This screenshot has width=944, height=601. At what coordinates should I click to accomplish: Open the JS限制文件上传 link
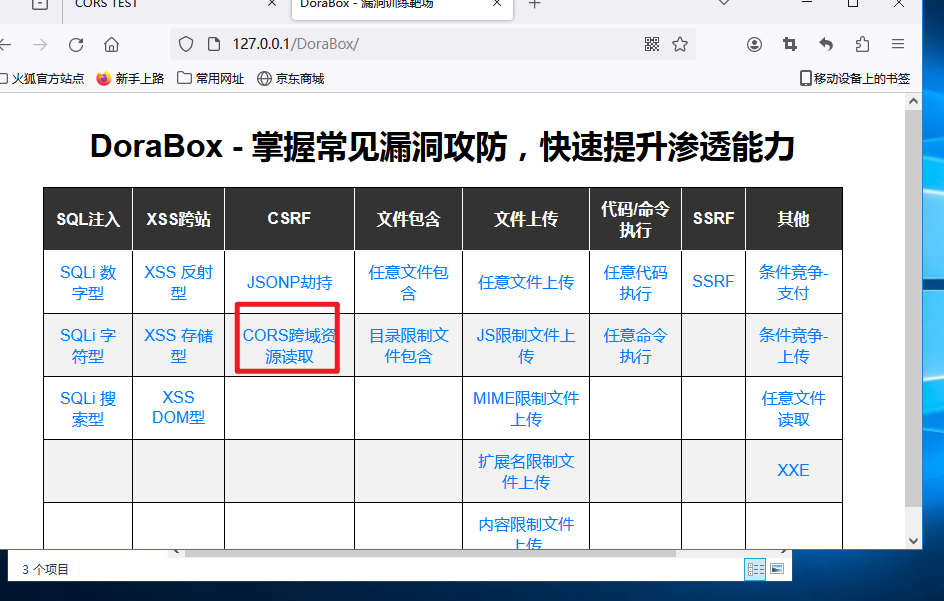click(x=526, y=346)
